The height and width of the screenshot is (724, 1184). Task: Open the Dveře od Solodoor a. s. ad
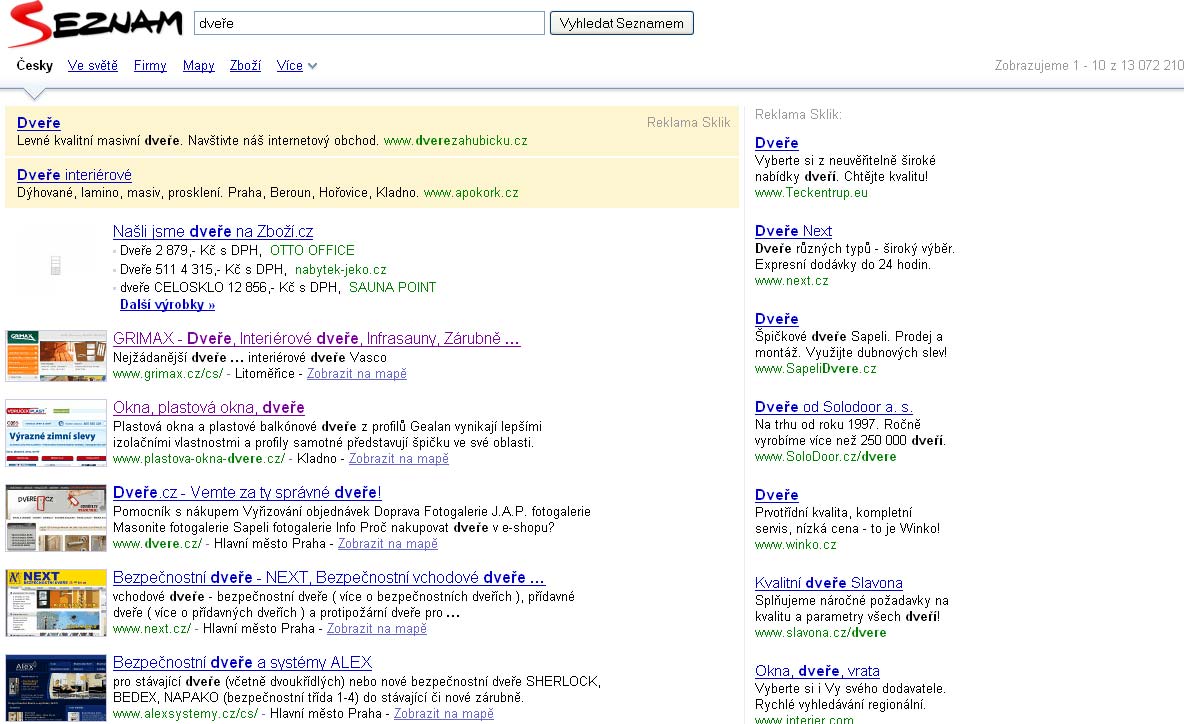[834, 408]
